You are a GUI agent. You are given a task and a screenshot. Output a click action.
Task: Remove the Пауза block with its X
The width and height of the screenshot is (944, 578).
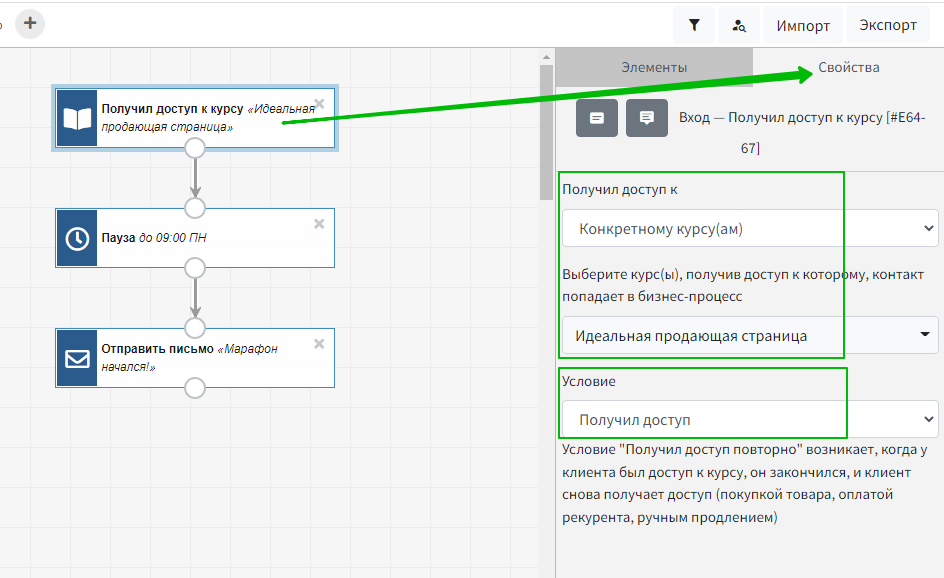[319, 224]
